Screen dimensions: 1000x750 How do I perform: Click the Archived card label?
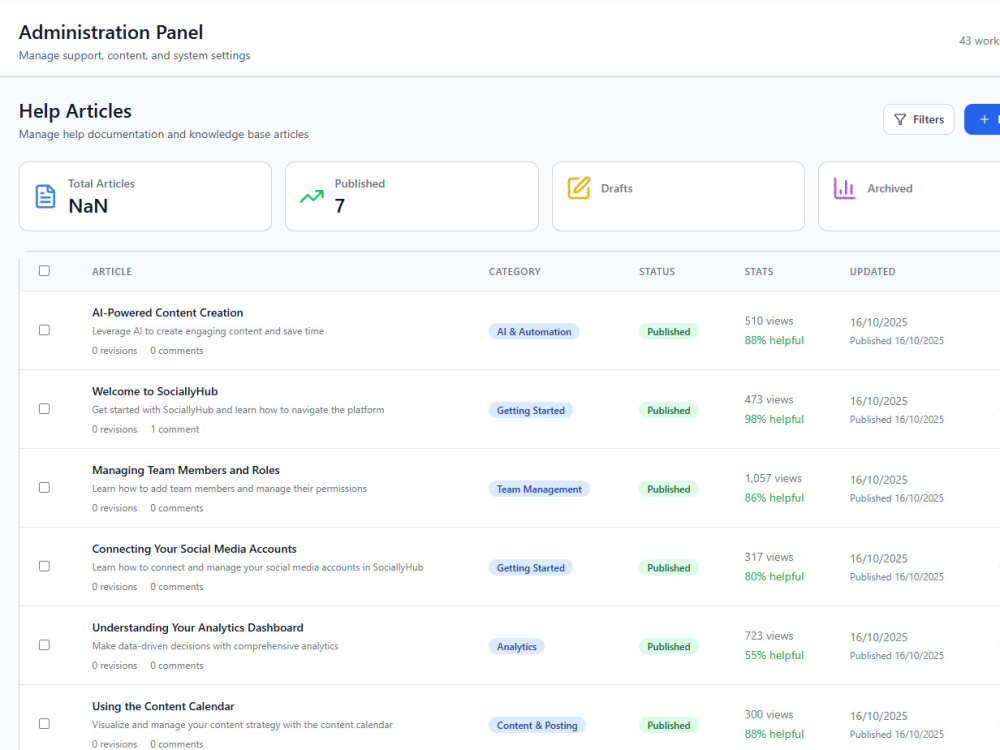[x=890, y=188]
